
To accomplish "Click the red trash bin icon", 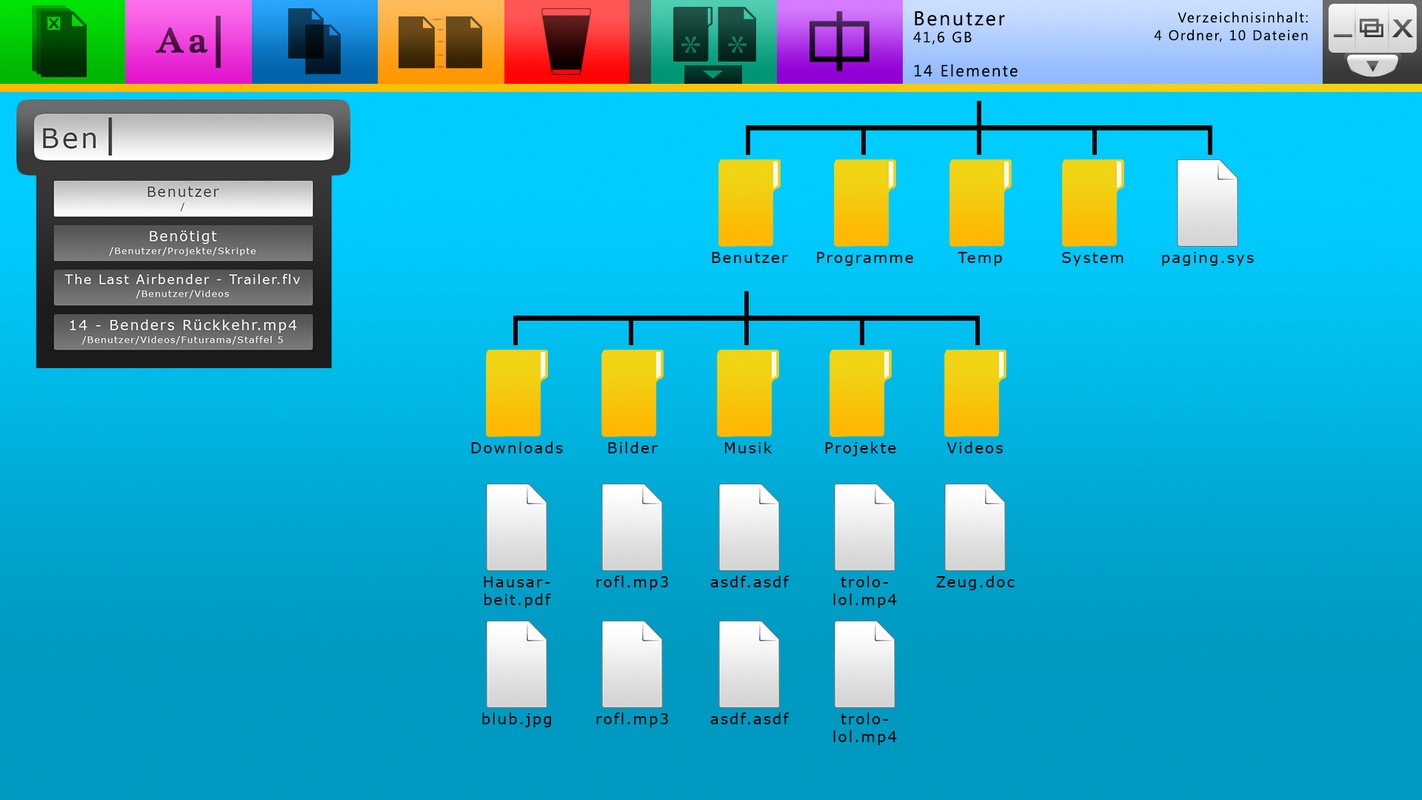I will (566, 42).
